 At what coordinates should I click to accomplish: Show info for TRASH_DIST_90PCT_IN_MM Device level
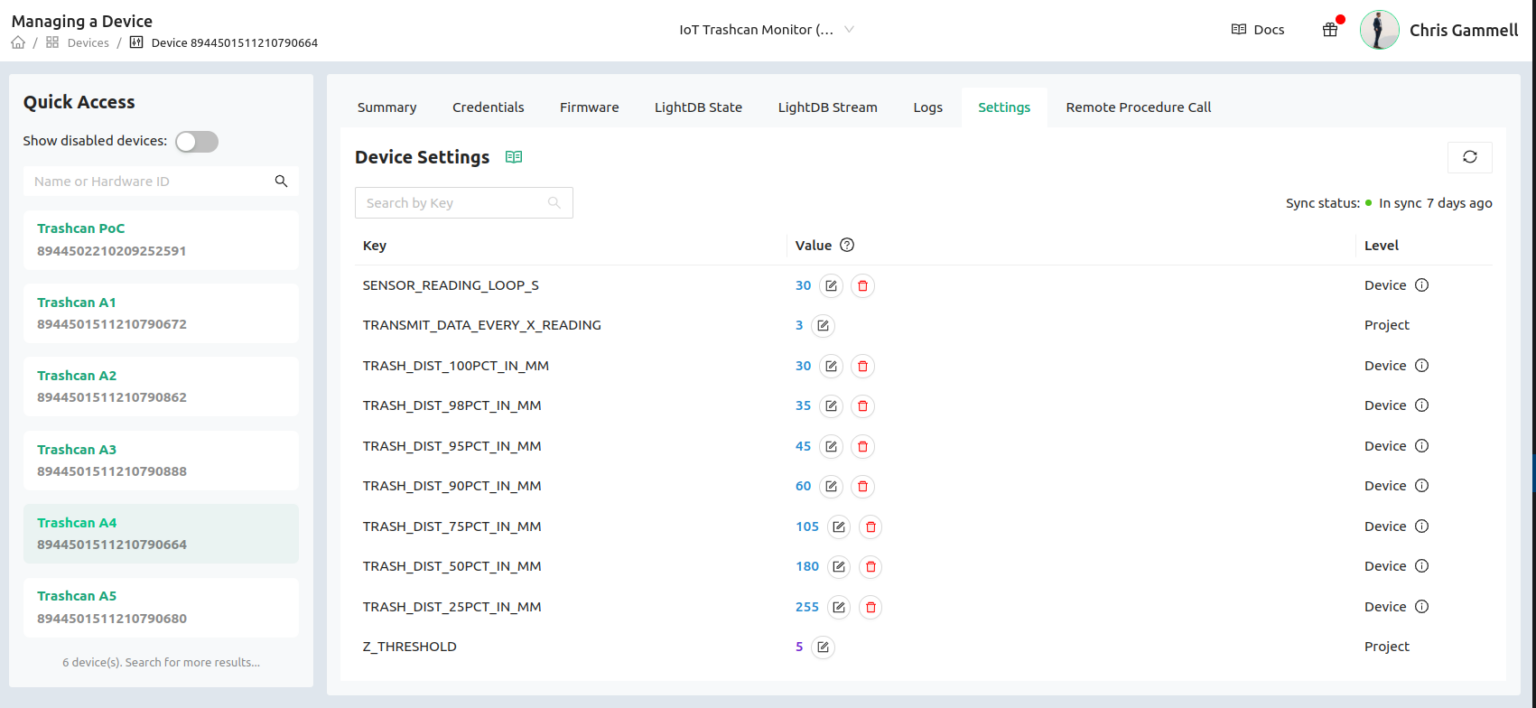pyautogui.click(x=1422, y=486)
